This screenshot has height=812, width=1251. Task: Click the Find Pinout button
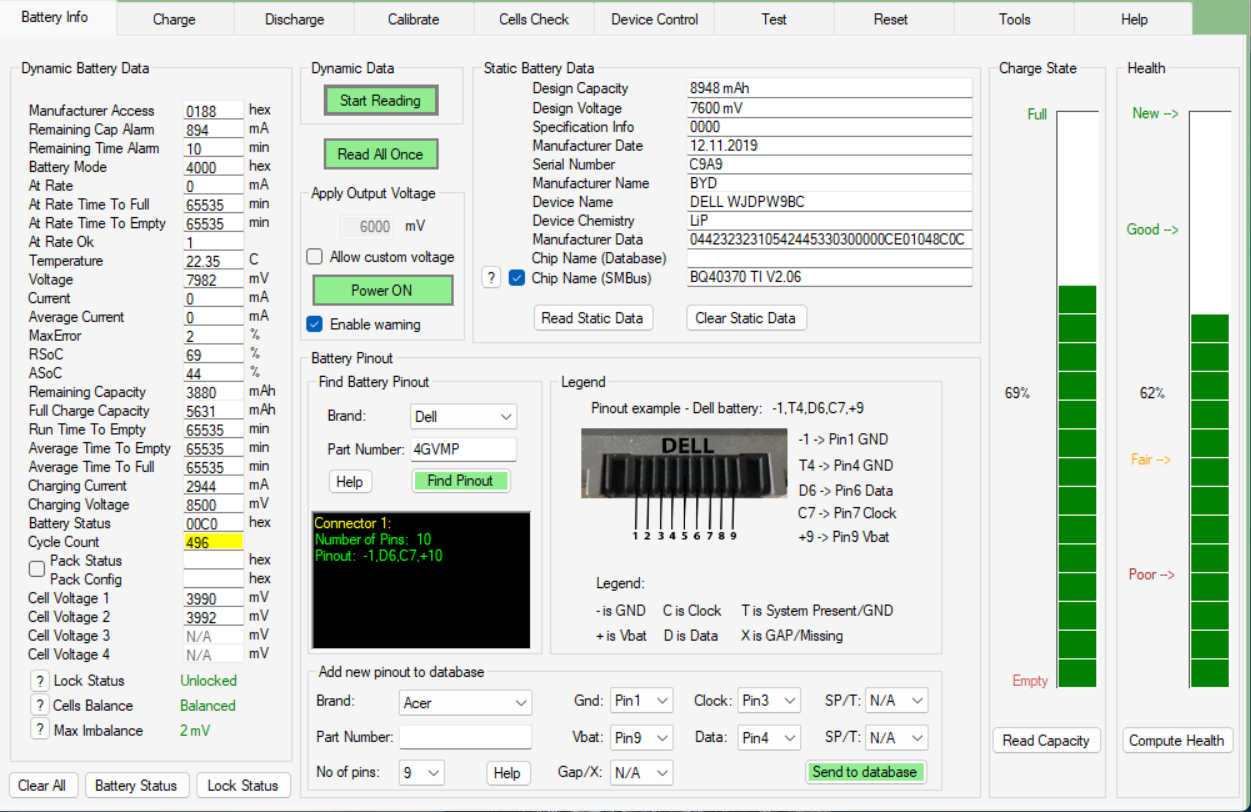[x=460, y=481]
